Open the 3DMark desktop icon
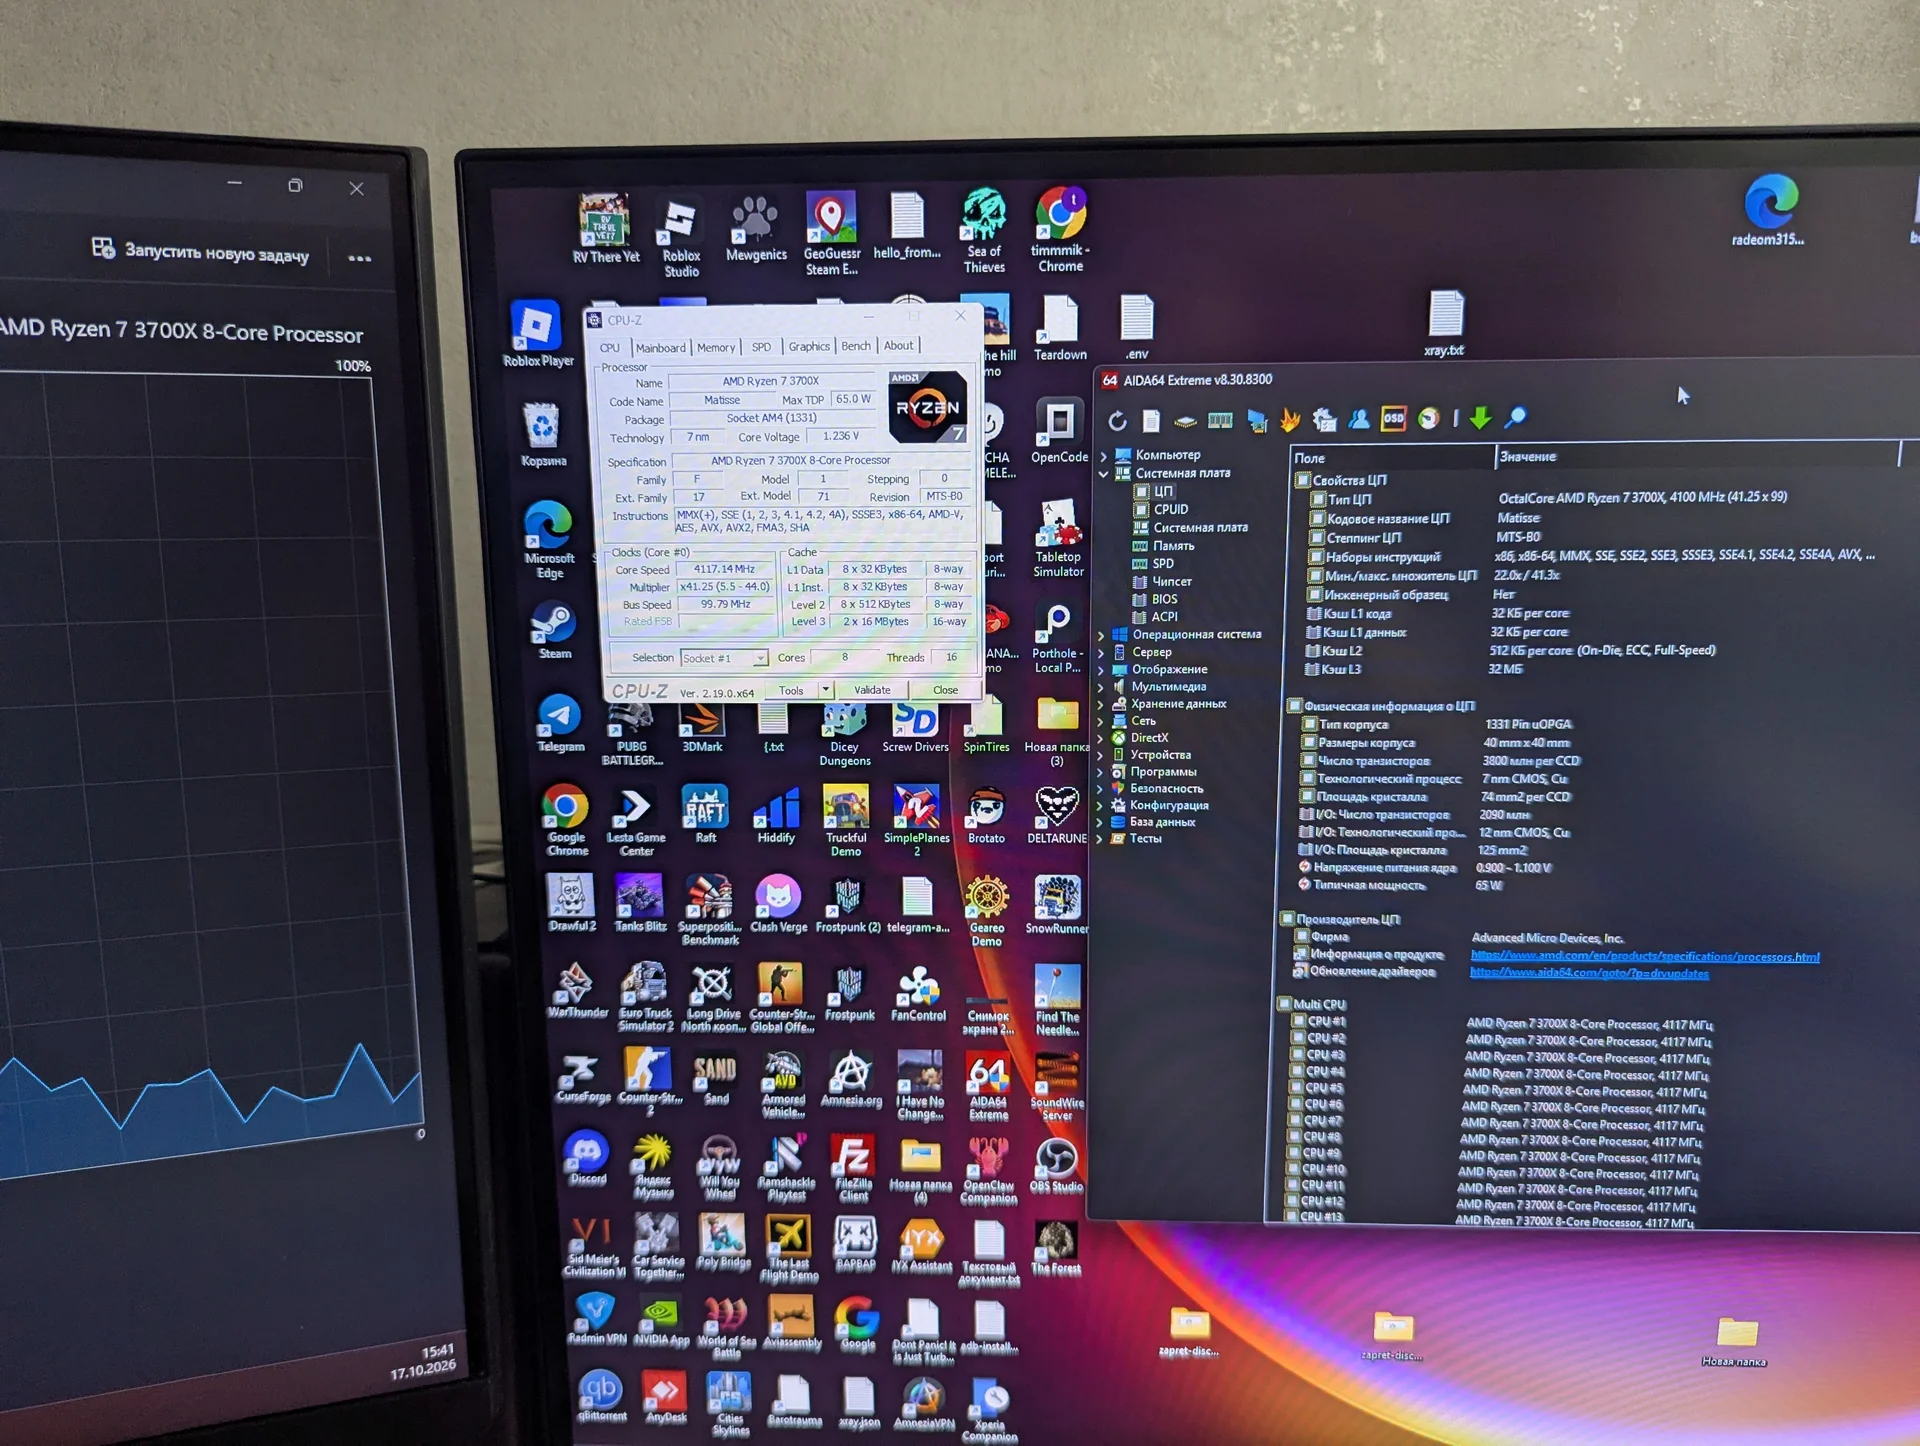The width and height of the screenshot is (1920, 1446). point(702,728)
